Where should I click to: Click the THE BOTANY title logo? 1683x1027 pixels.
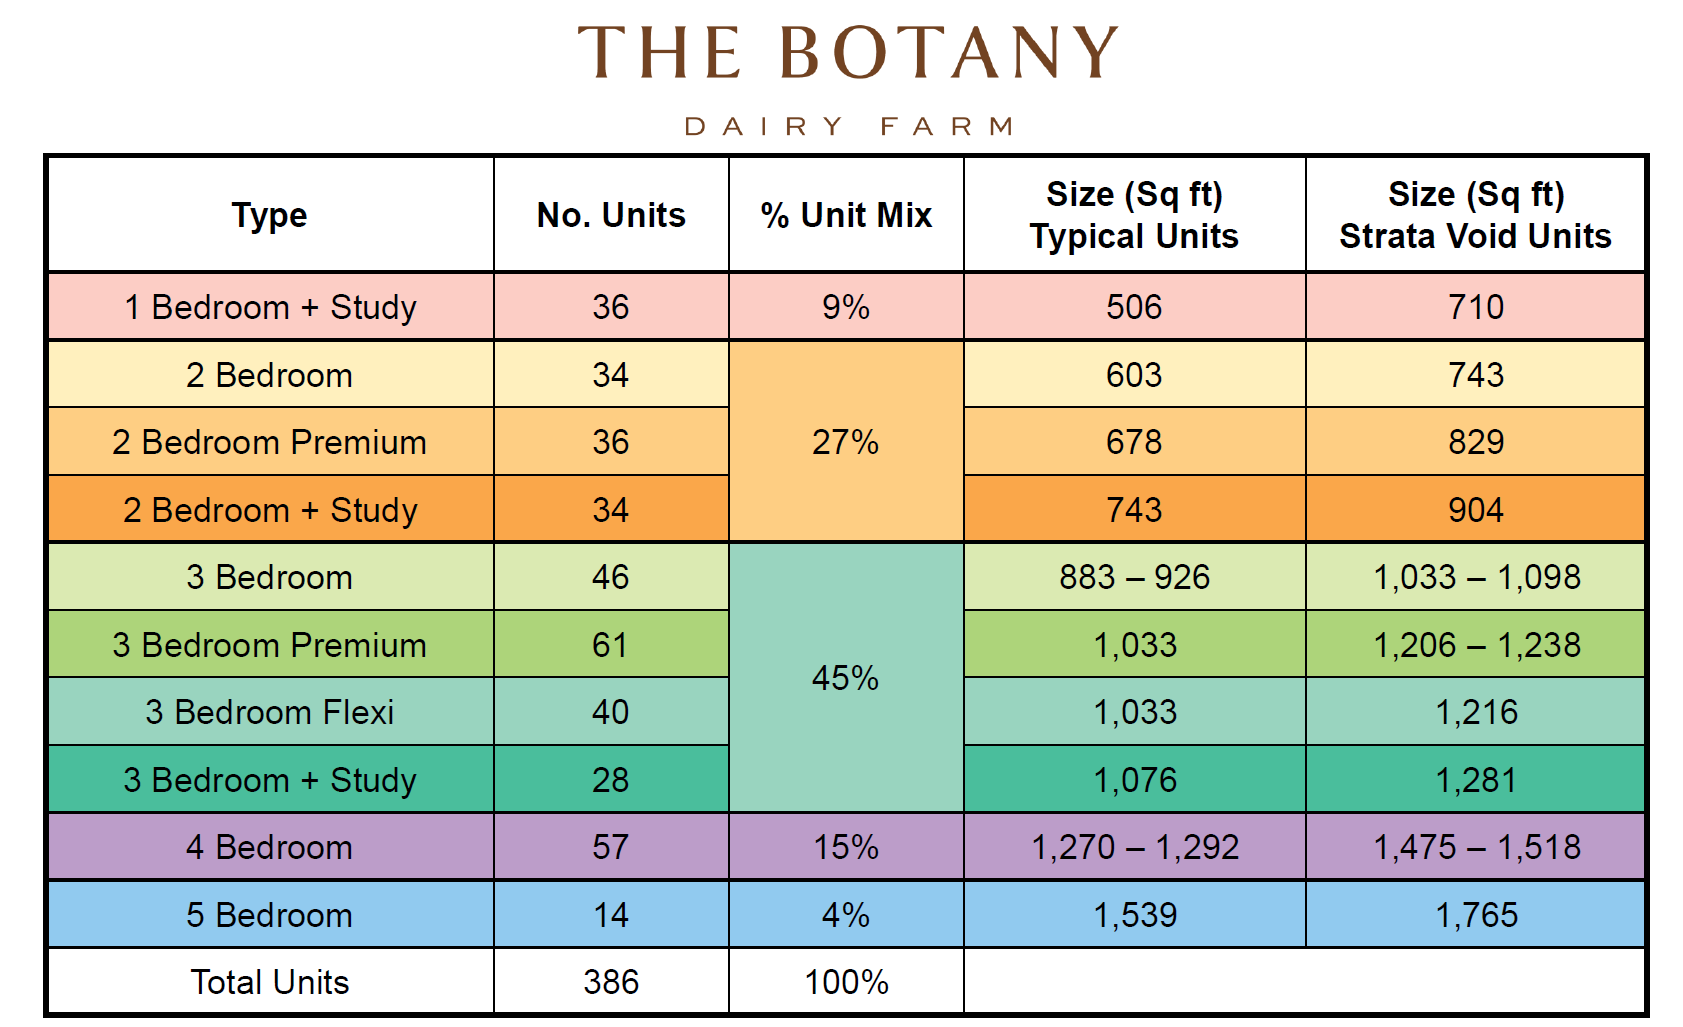pos(847,52)
